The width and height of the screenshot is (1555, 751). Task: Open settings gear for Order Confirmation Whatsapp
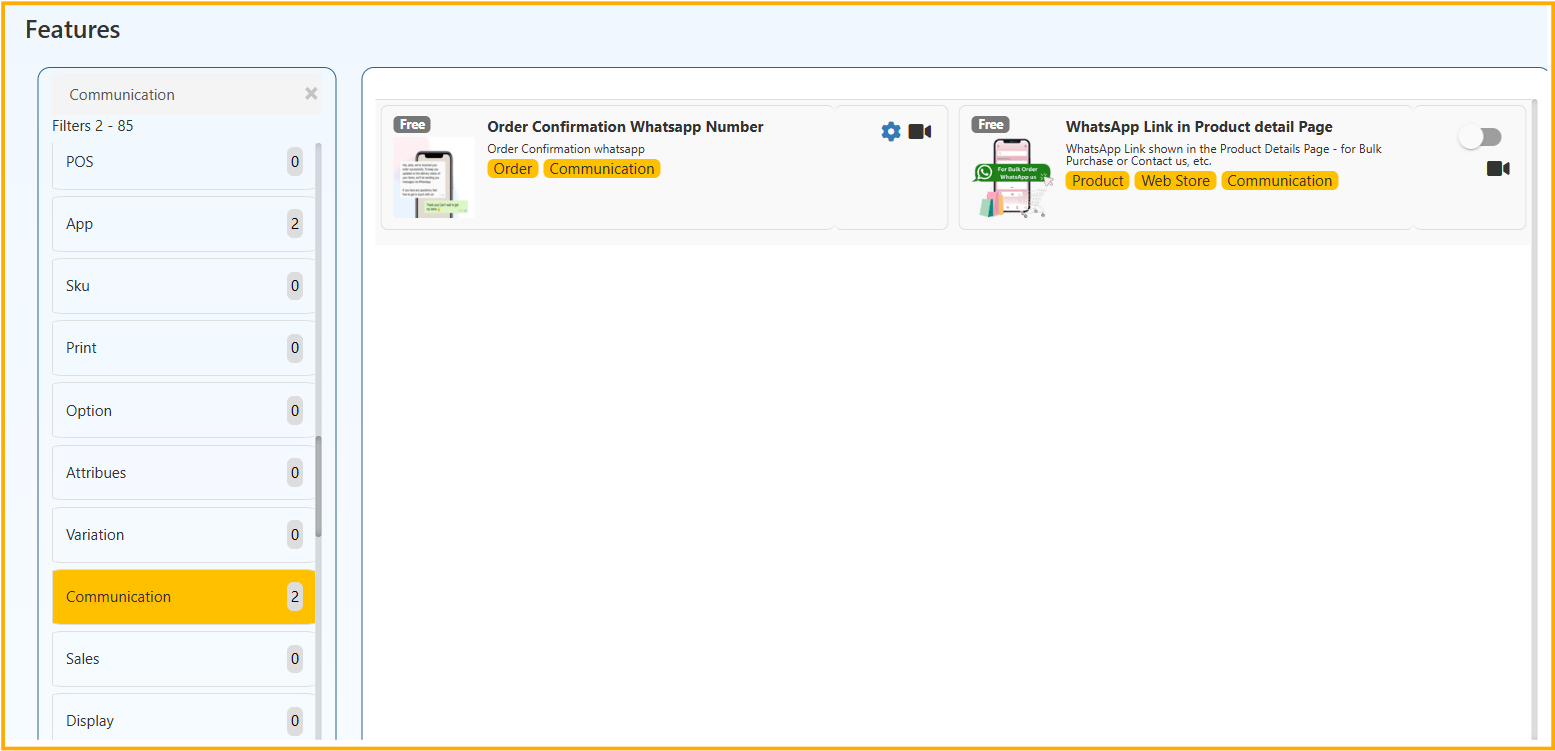(890, 132)
